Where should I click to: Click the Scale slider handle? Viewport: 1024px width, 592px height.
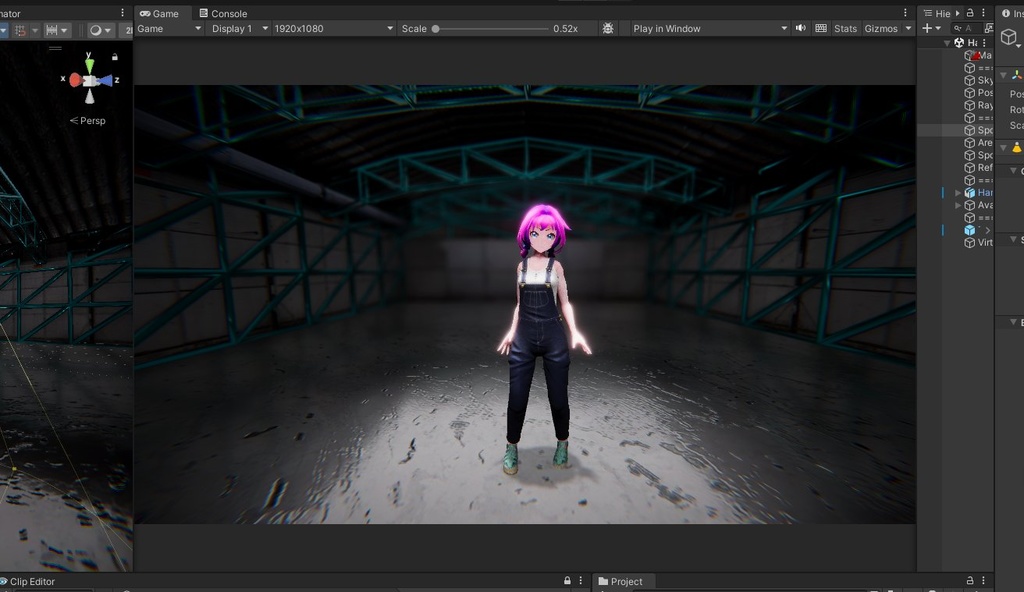436,29
